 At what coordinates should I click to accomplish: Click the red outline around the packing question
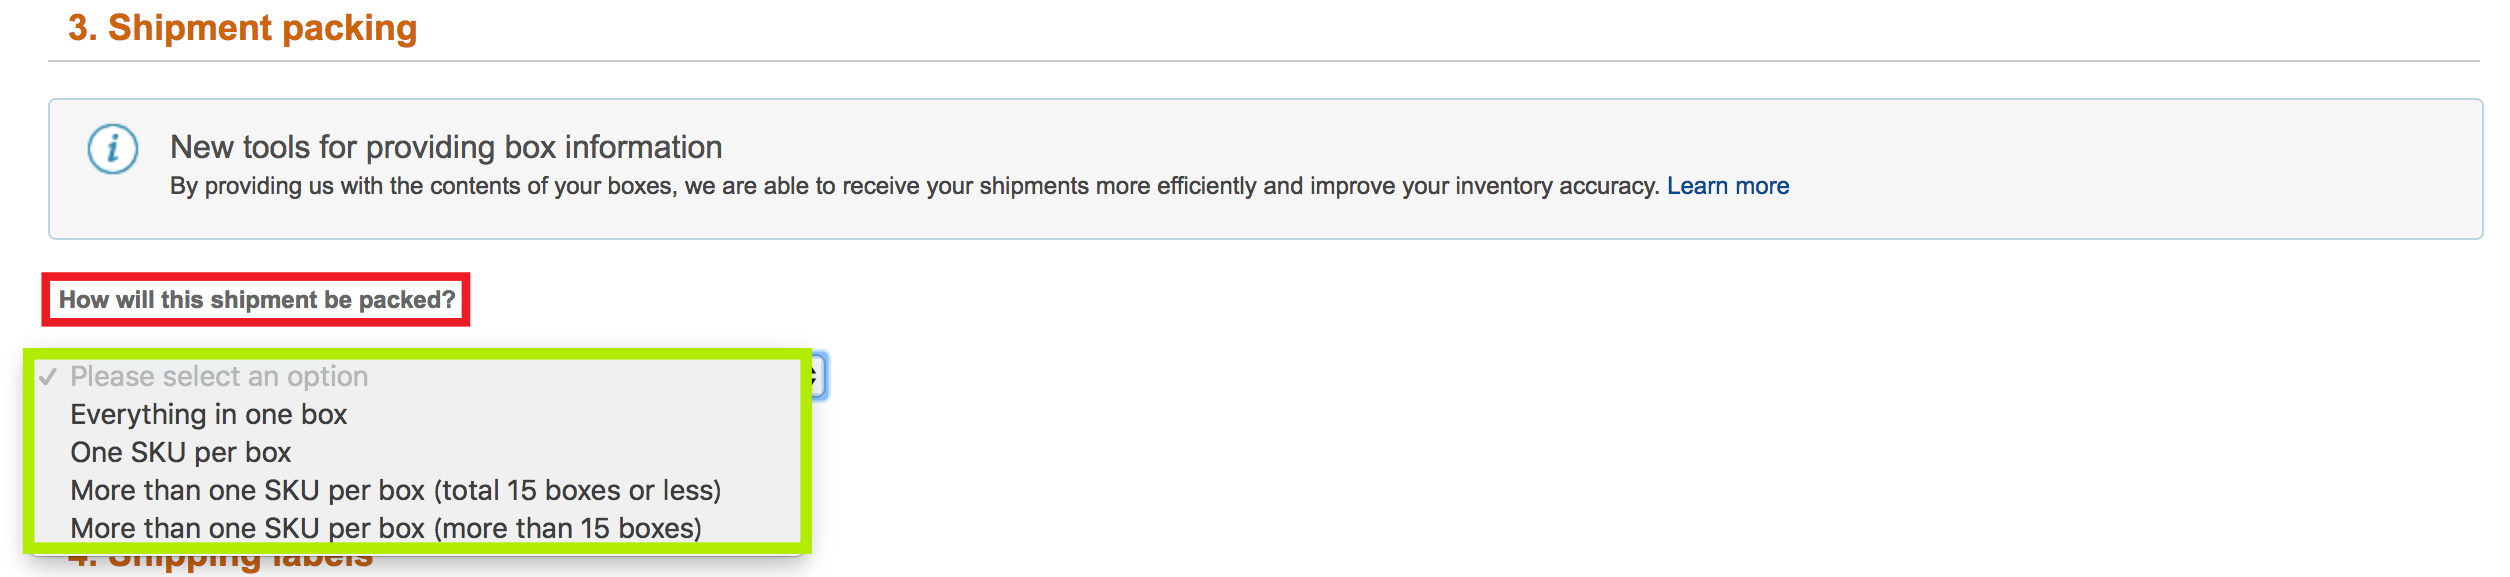[256, 275]
